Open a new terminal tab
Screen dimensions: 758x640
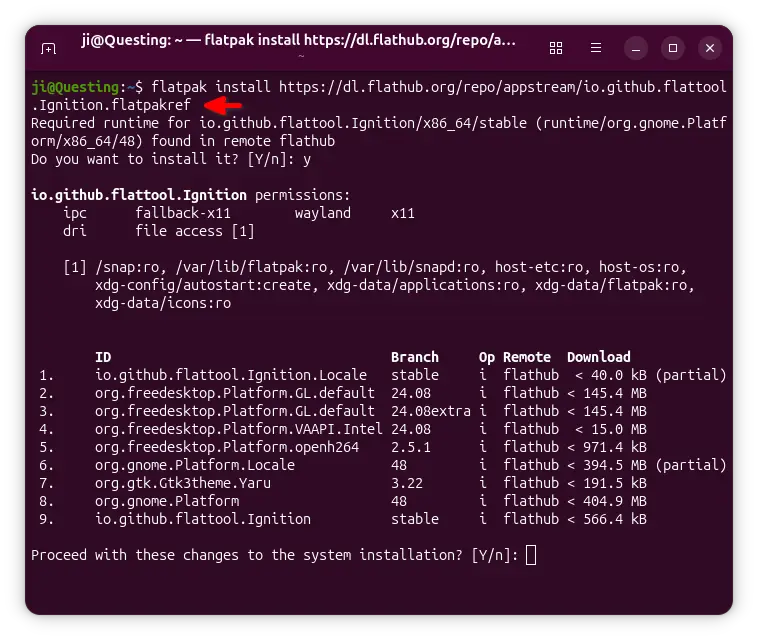48,48
